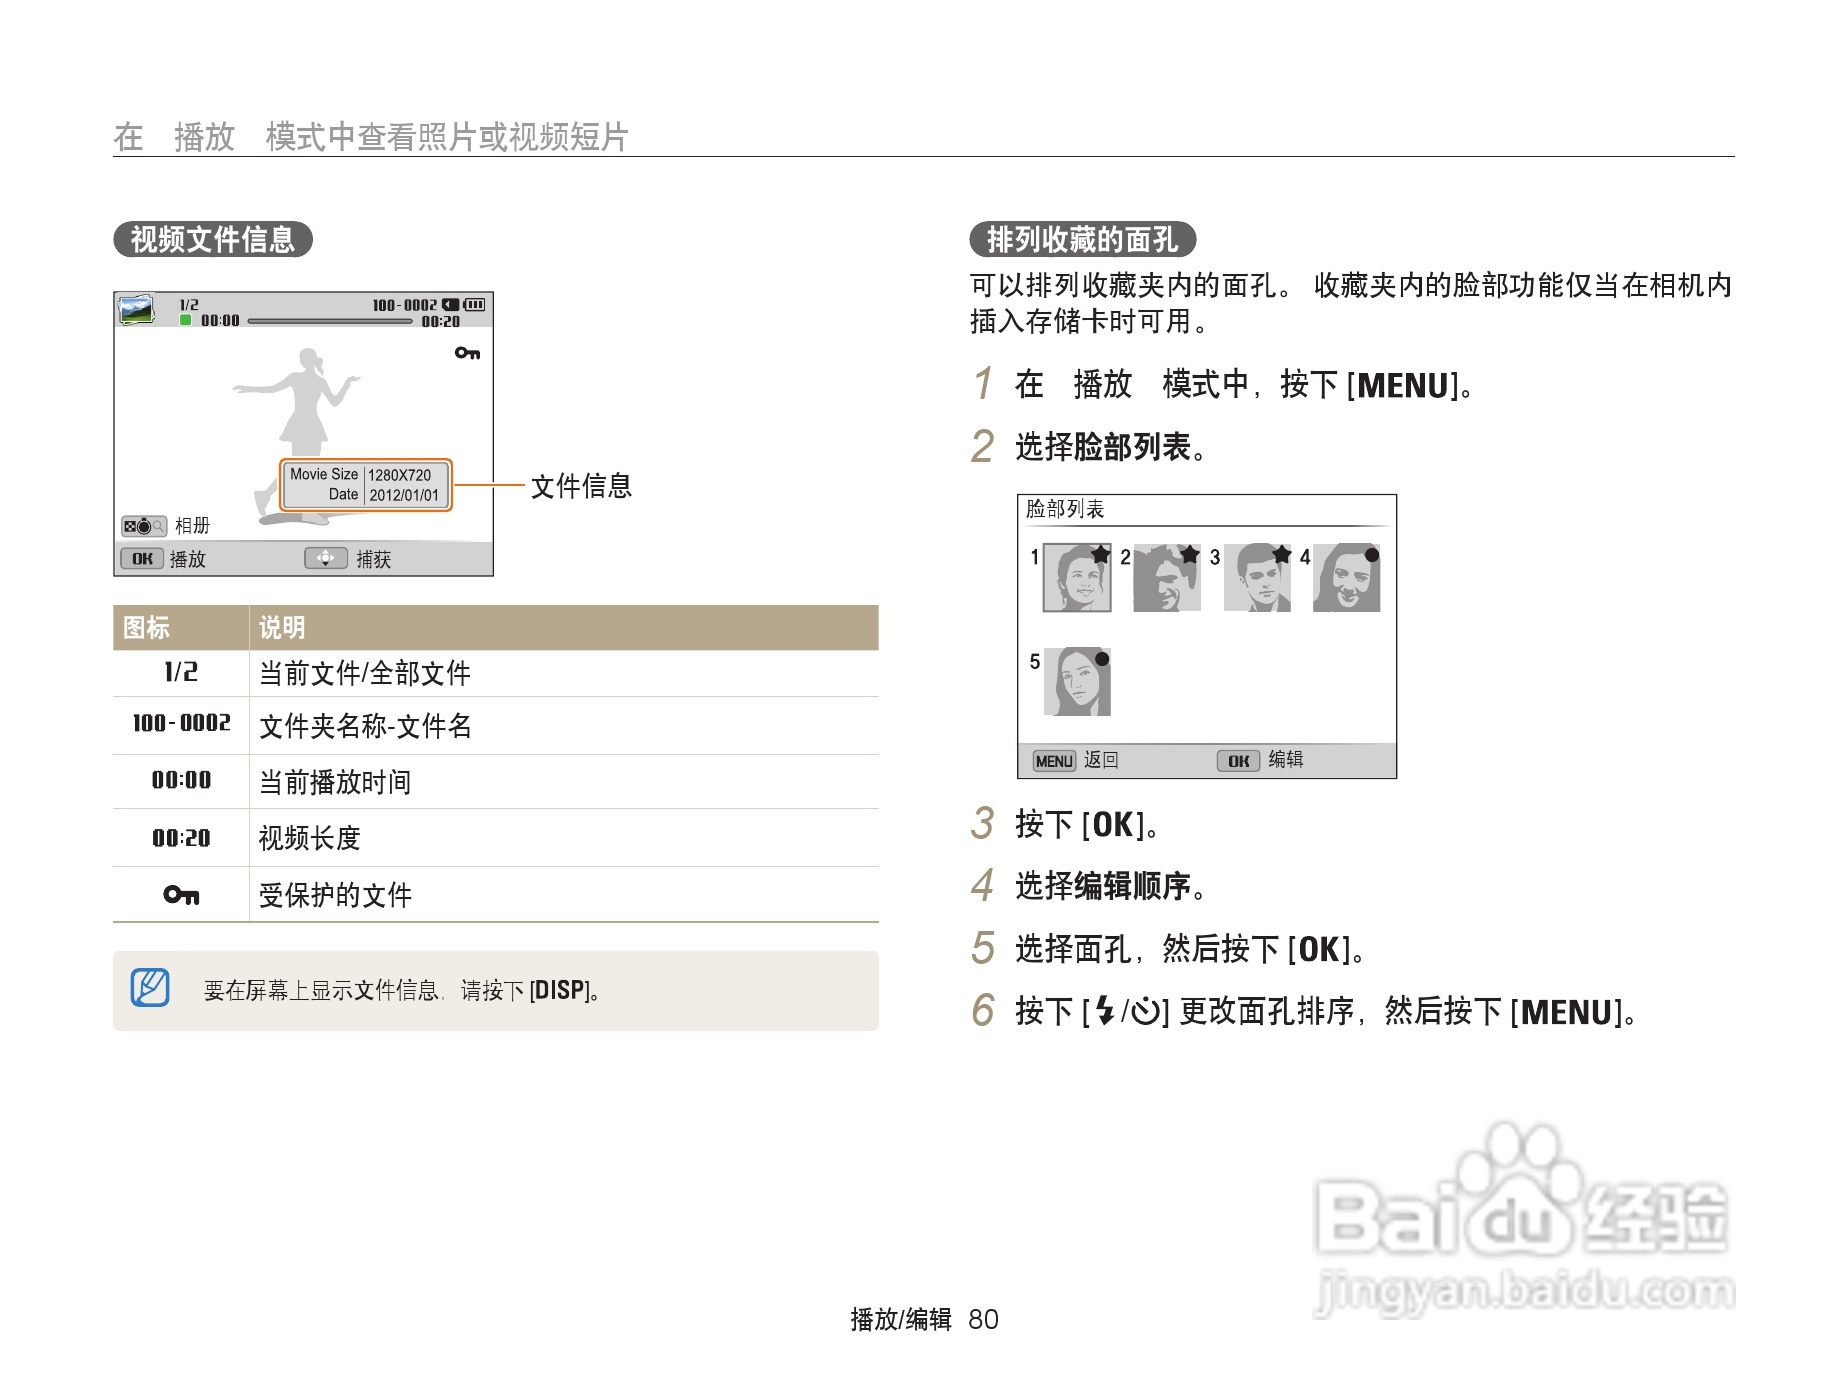Click the star marker on face 3

[x=1281, y=554]
